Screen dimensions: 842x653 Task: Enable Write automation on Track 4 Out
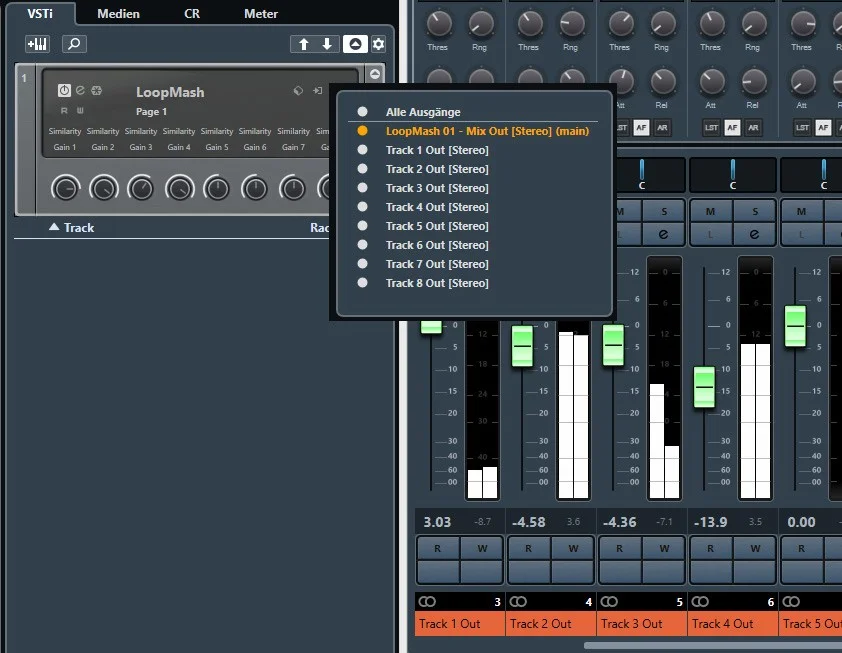click(x=755, y=548)
